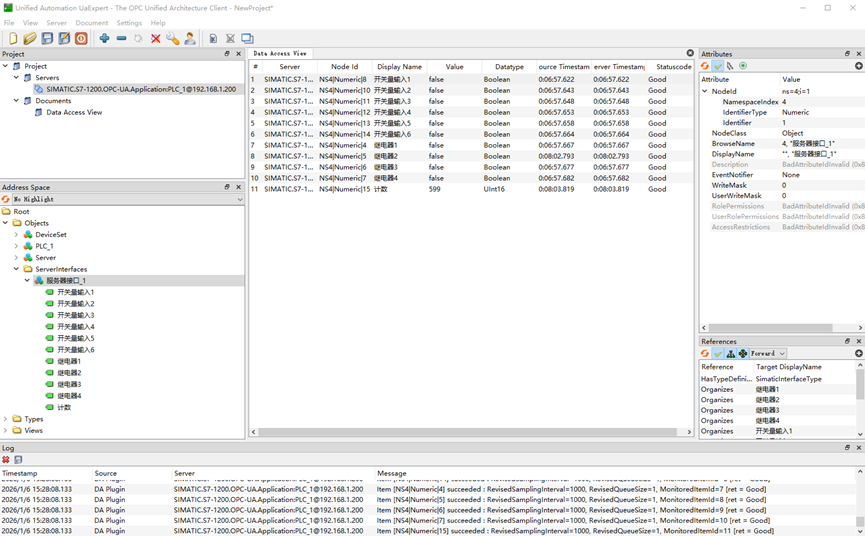Image resolution: width=865 pixels, height=536 pixels.
Task: Collapse the ServerInterfaces folder
Action: point(16,269)
